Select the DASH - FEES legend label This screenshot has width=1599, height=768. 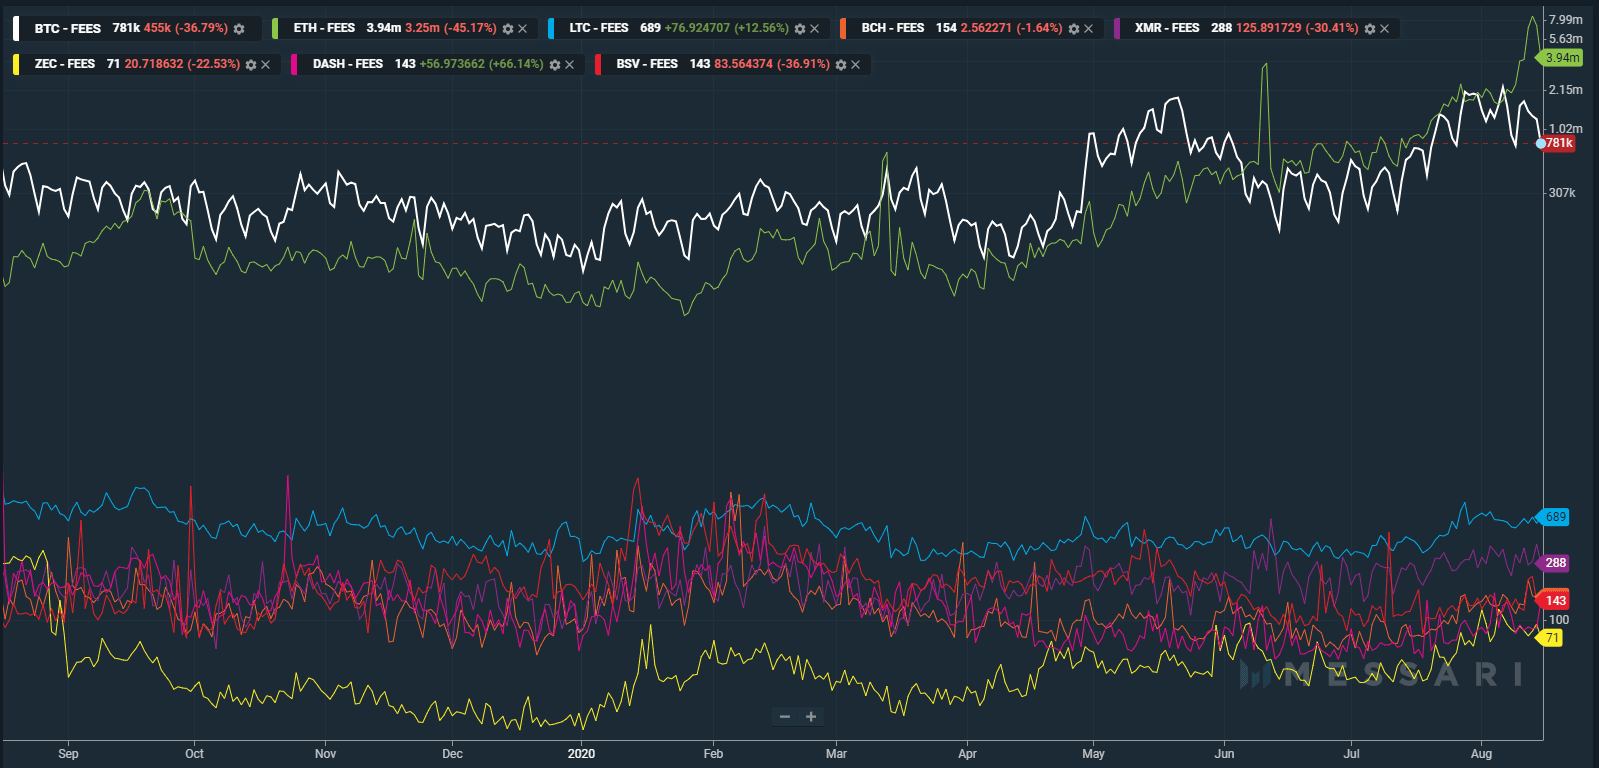click(348, 64)
